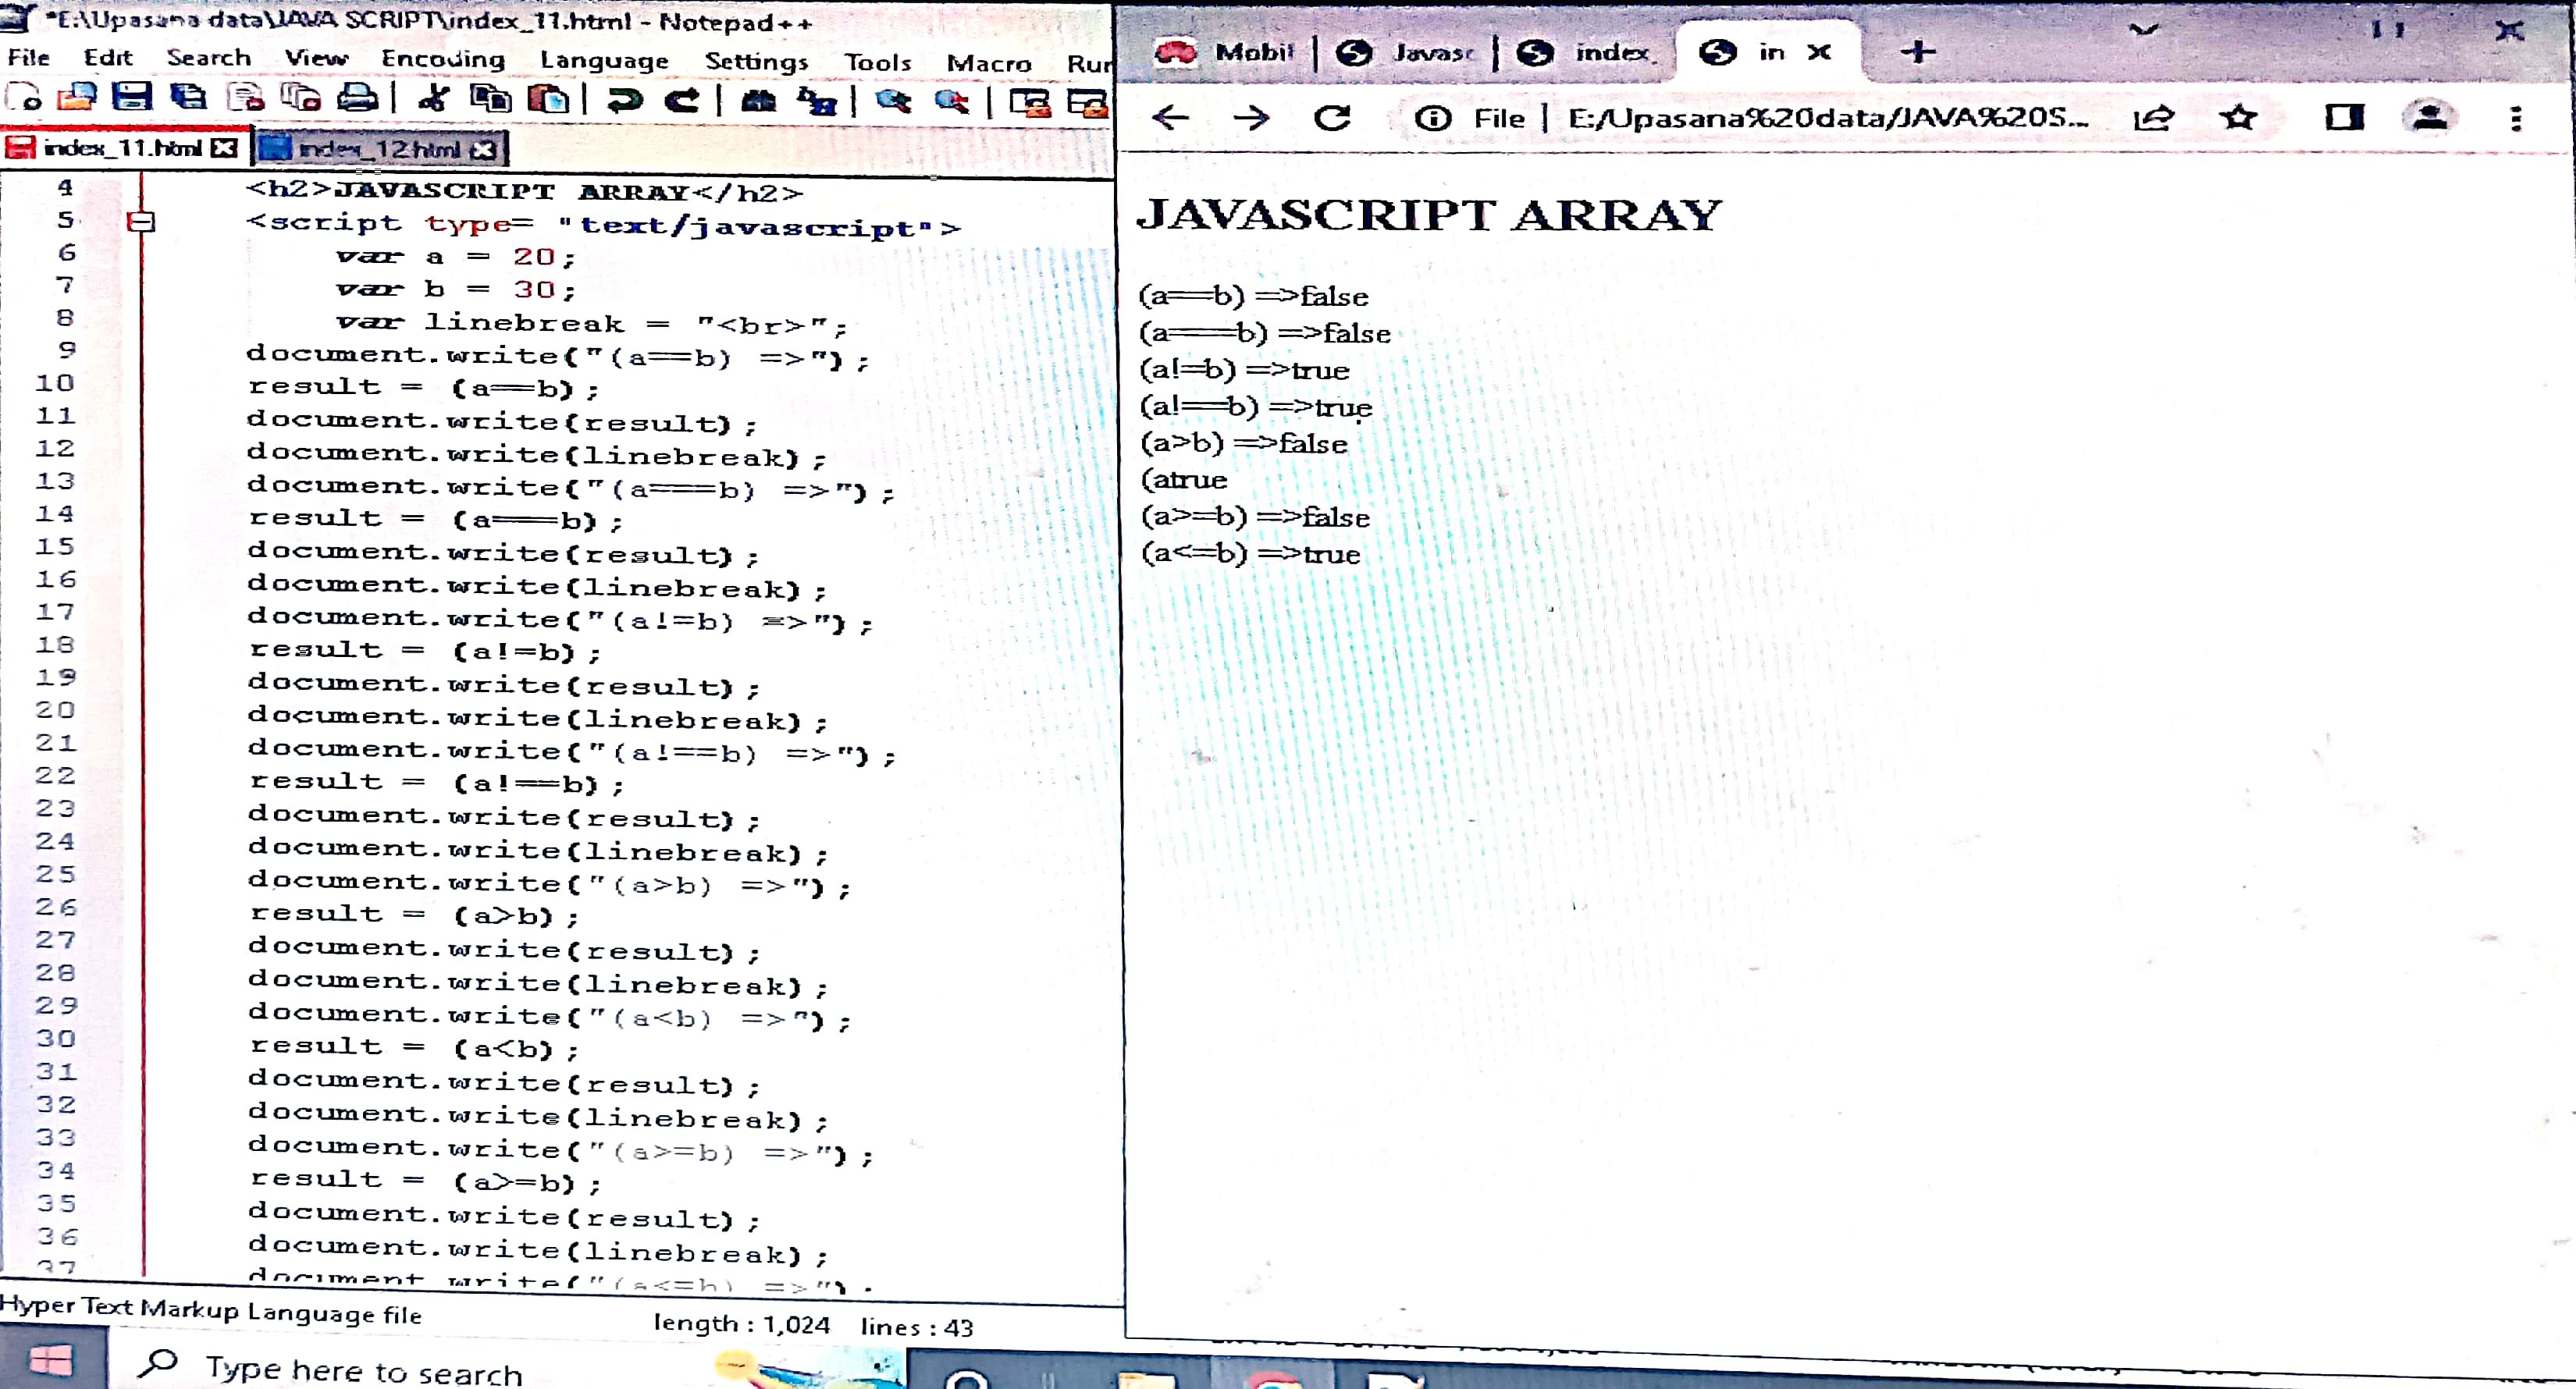Open the Encoding menu
This screenshot has height=1389, width=2576.
(x=442, y=59)
